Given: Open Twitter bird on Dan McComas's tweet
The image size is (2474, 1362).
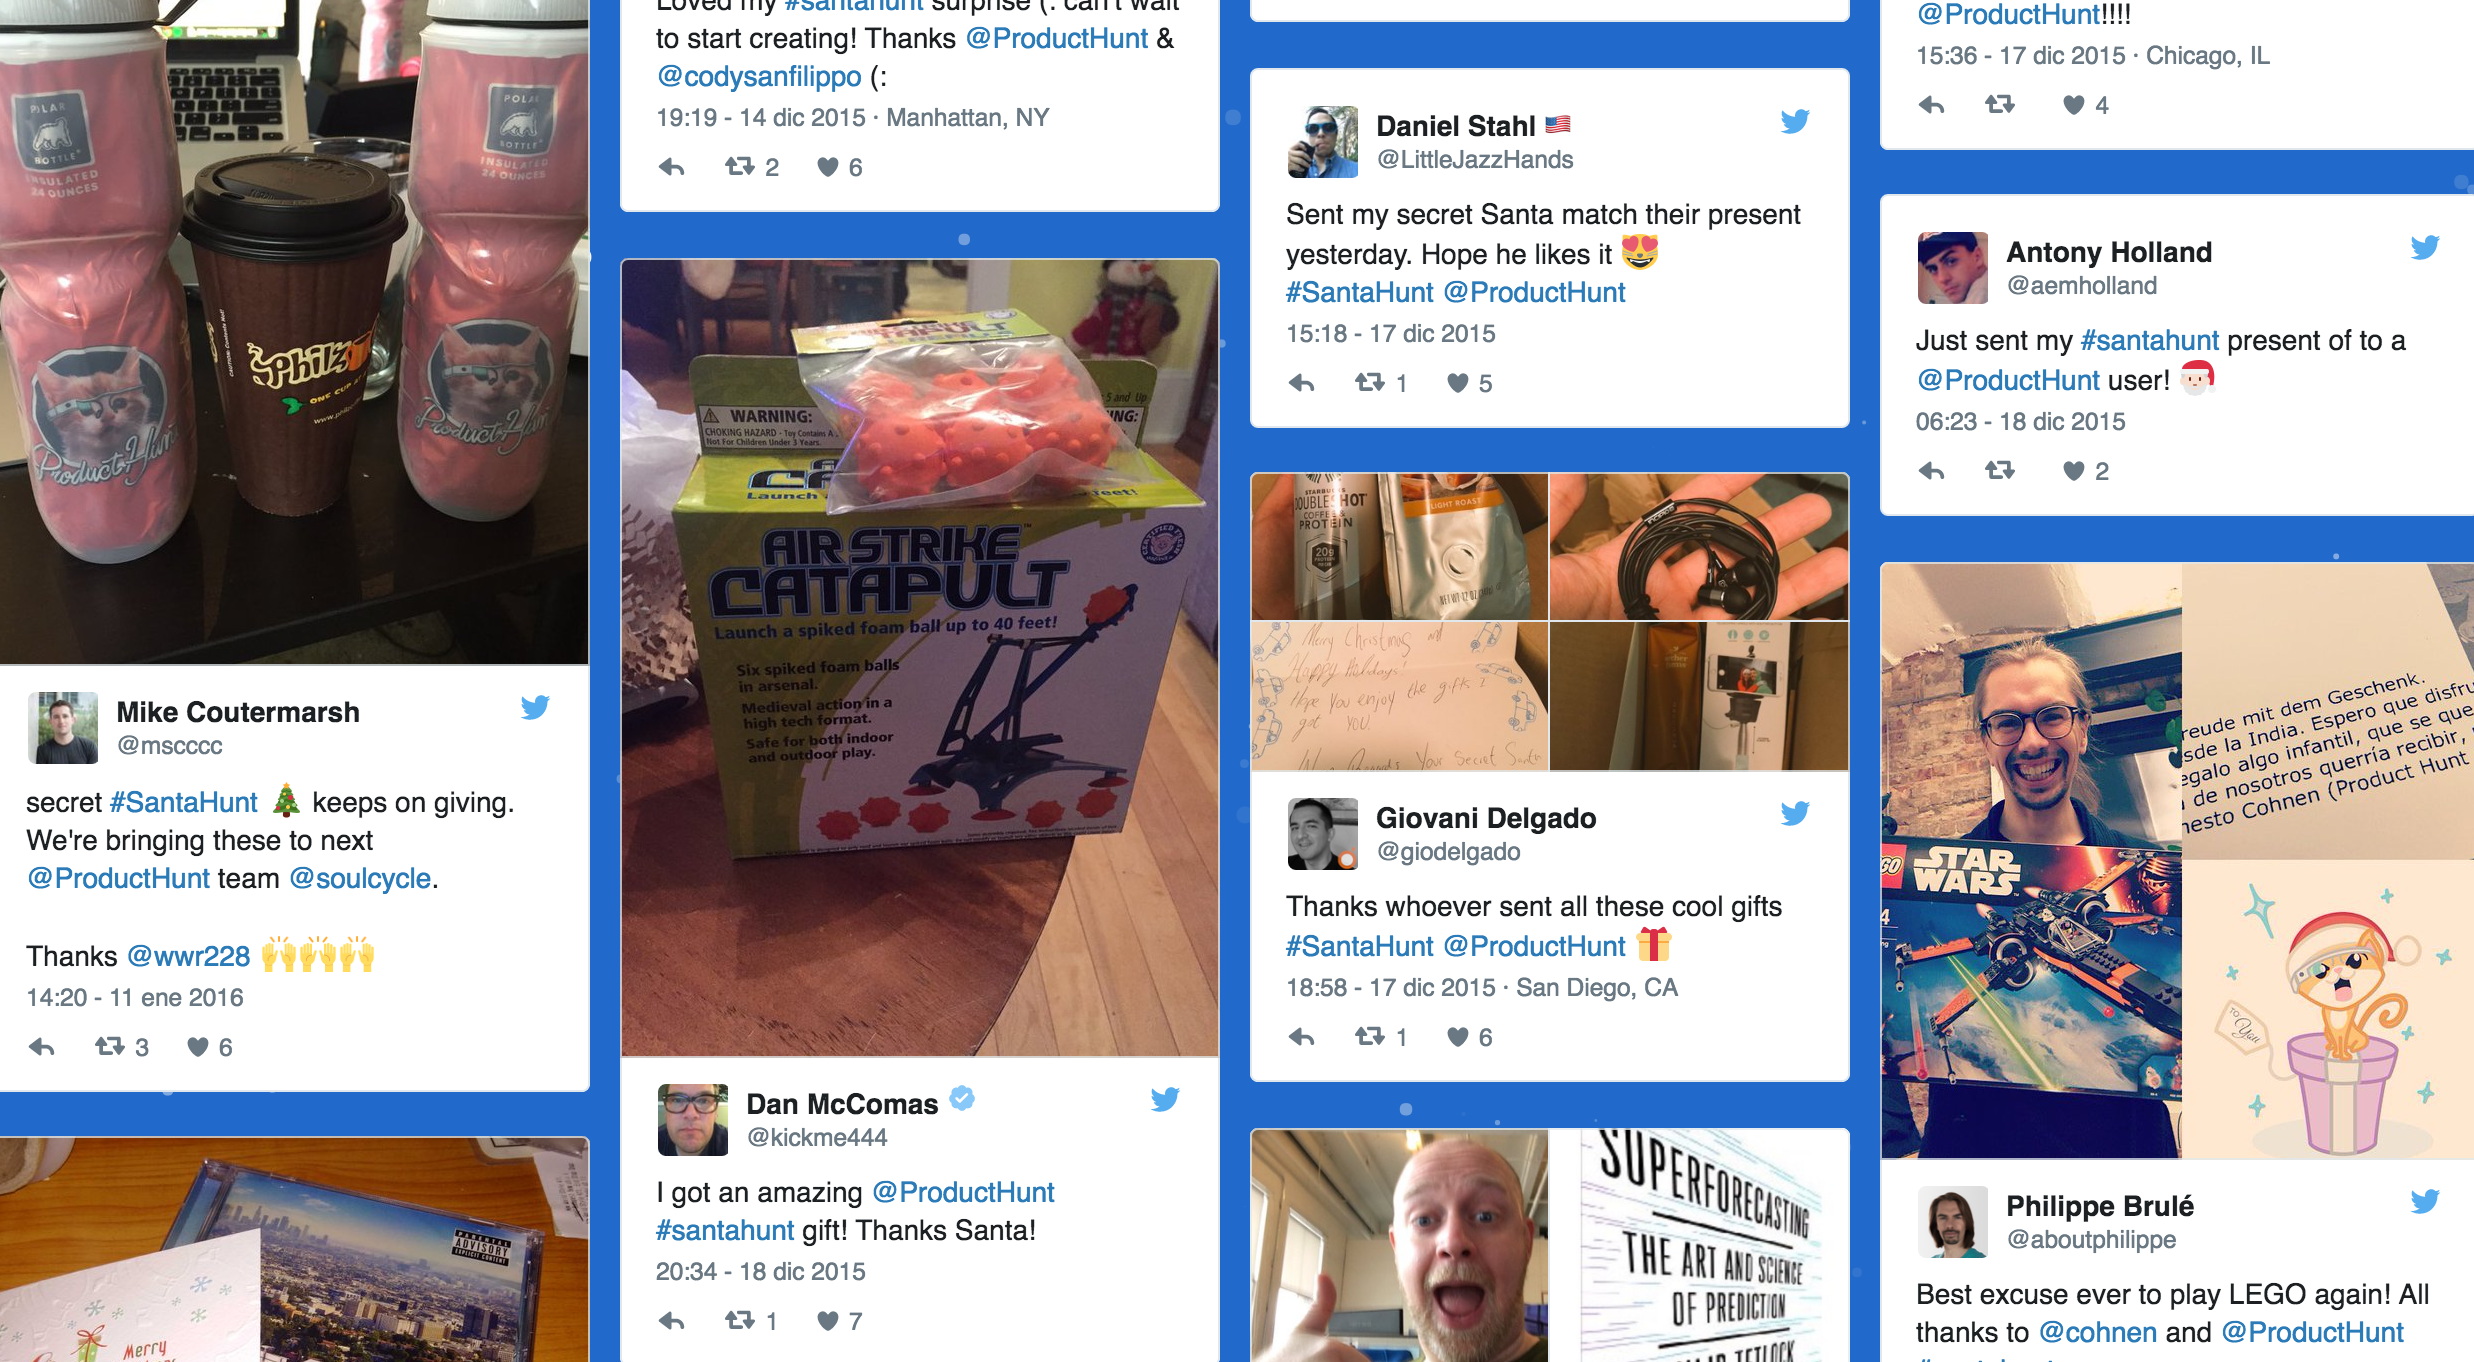Looking at the screenshot, I should (x=1165, y=1099).
